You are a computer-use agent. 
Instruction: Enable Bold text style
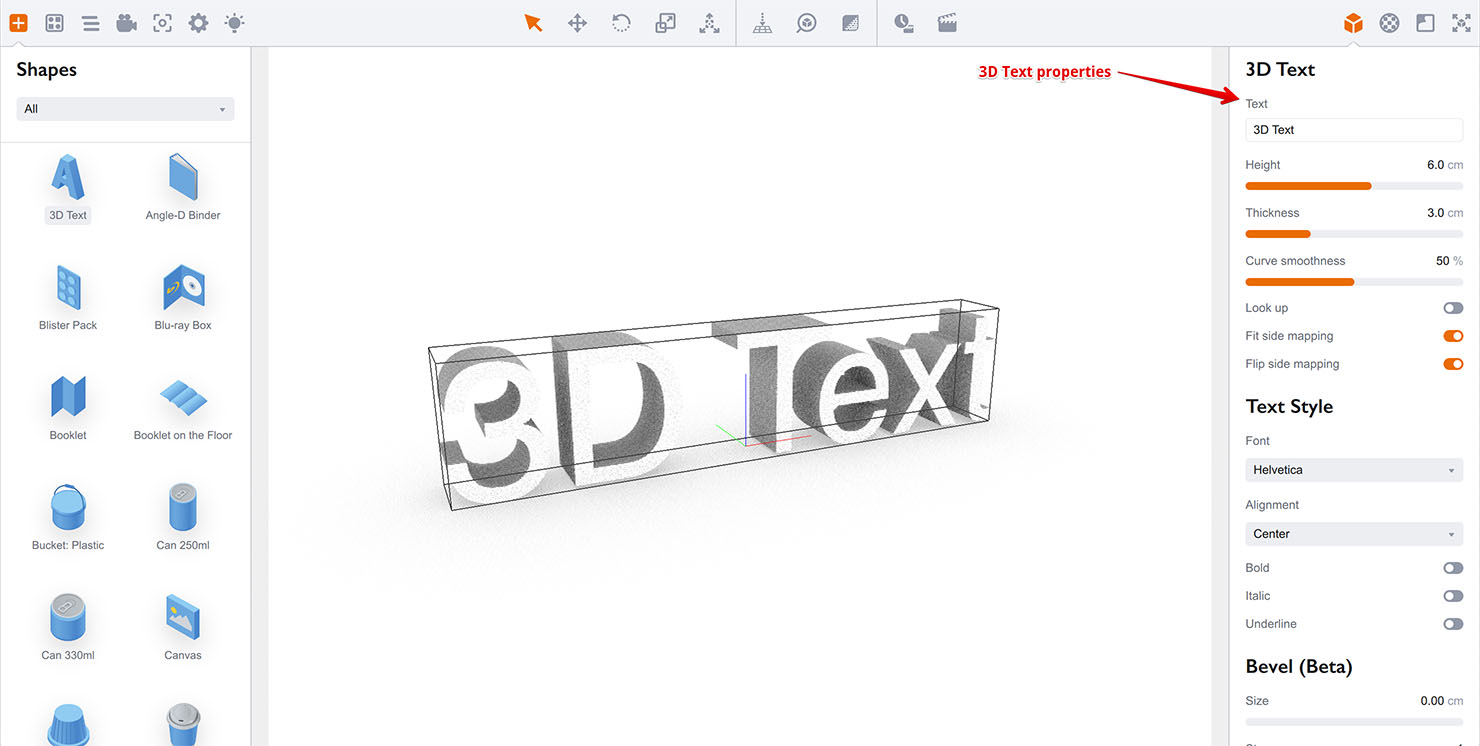(1452, 567)
